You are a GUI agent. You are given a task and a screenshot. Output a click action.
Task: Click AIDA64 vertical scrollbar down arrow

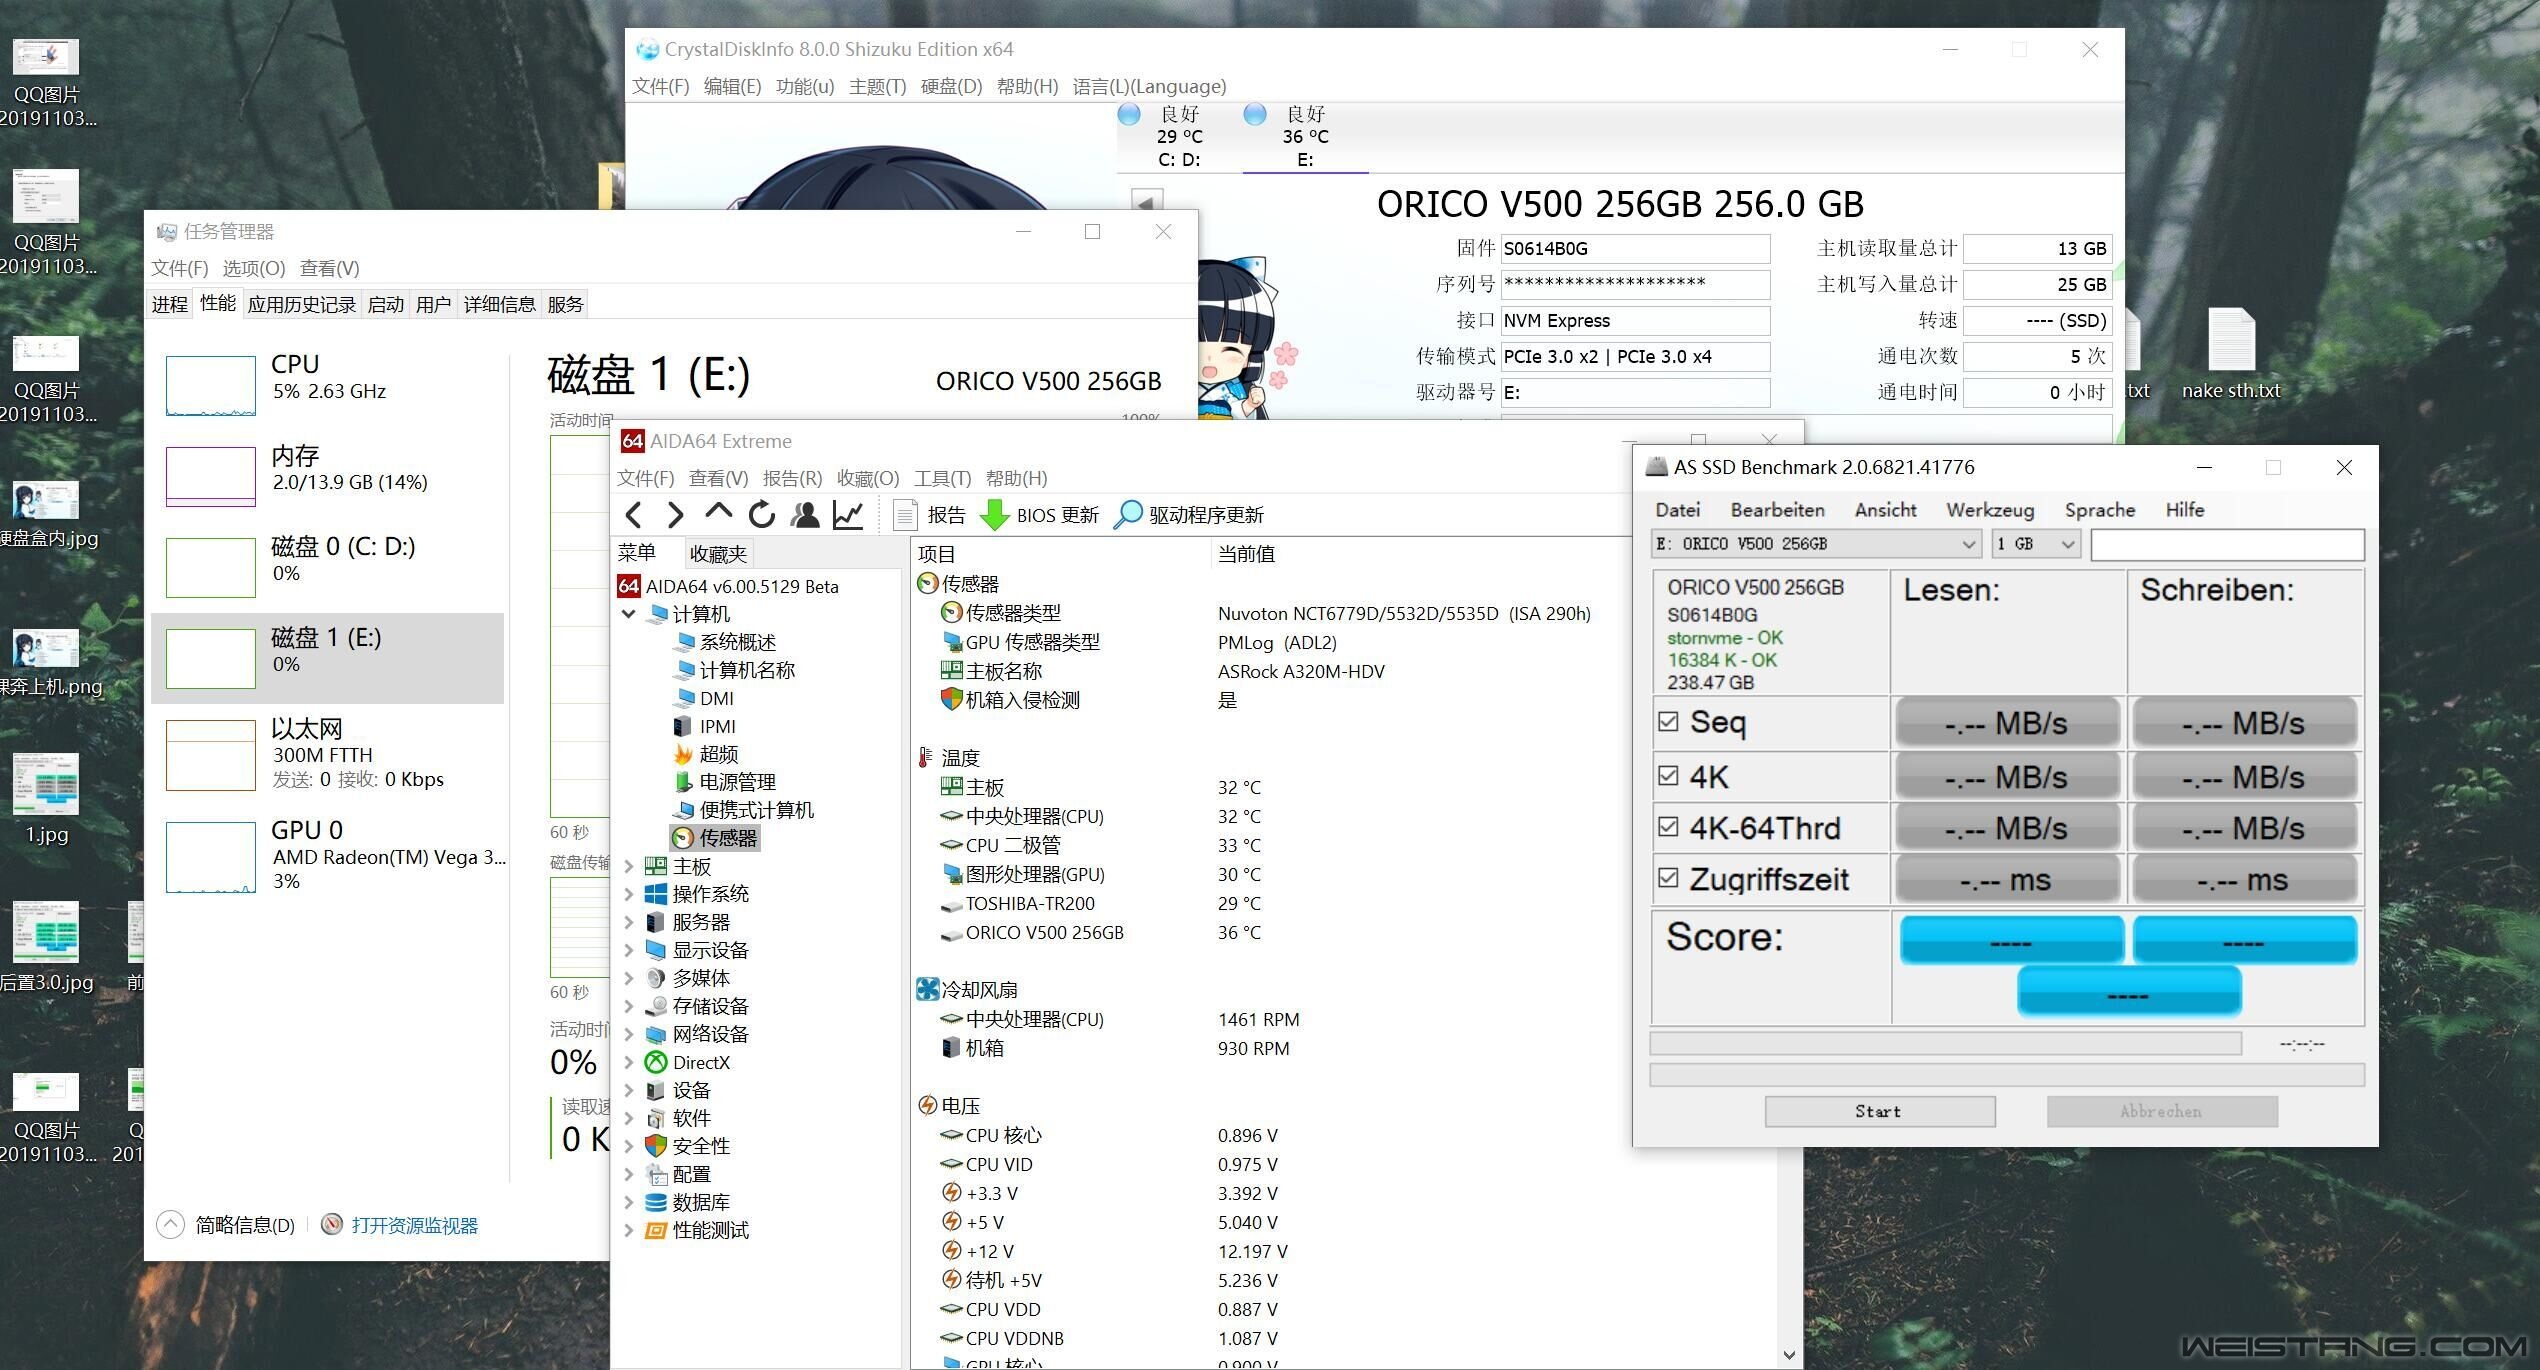click(1789, 1355)
